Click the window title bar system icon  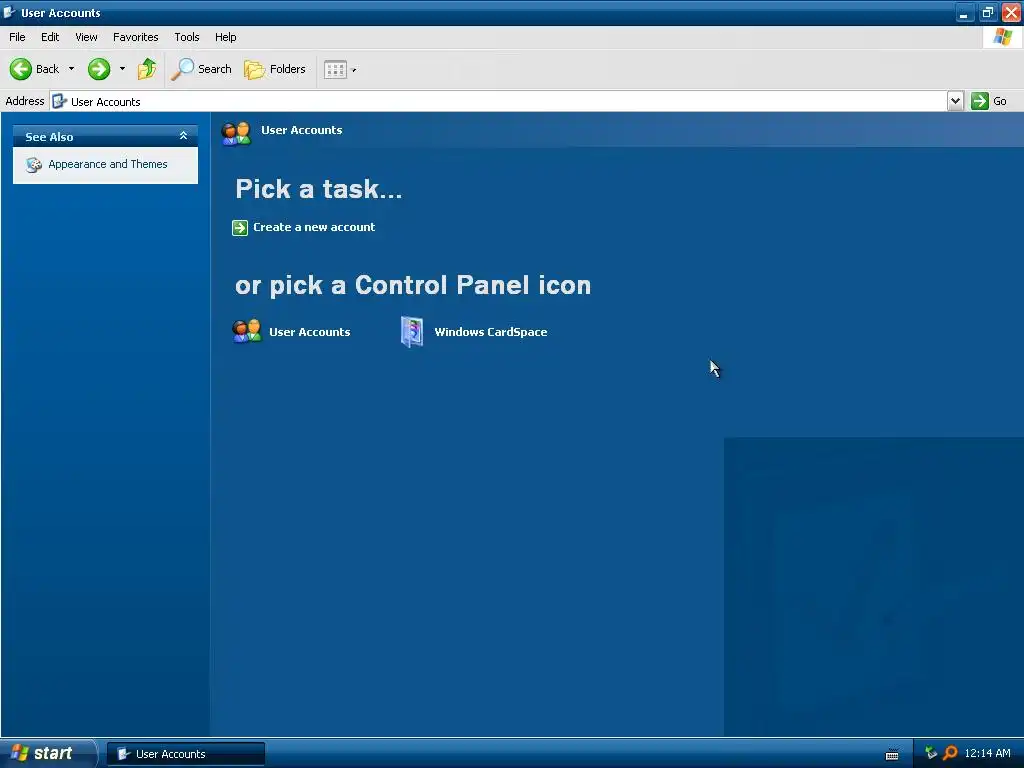(x=9, y=12)
